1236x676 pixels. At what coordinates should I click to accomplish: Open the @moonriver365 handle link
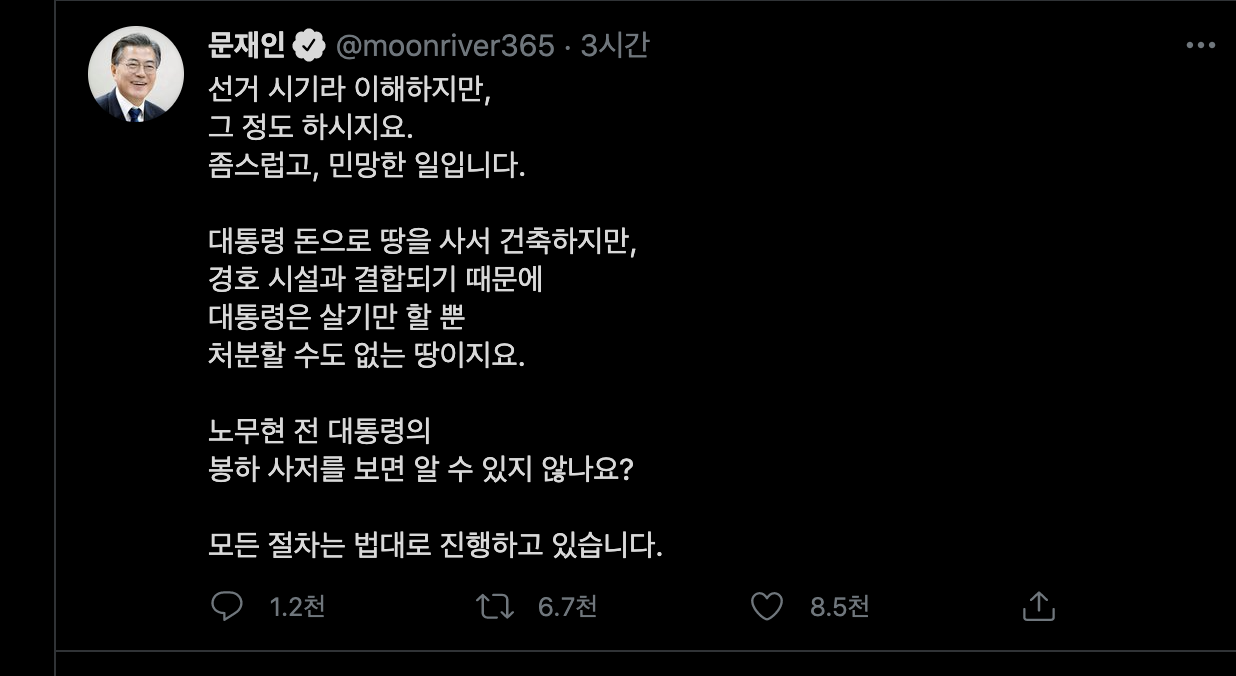click(x=443, y=46)
